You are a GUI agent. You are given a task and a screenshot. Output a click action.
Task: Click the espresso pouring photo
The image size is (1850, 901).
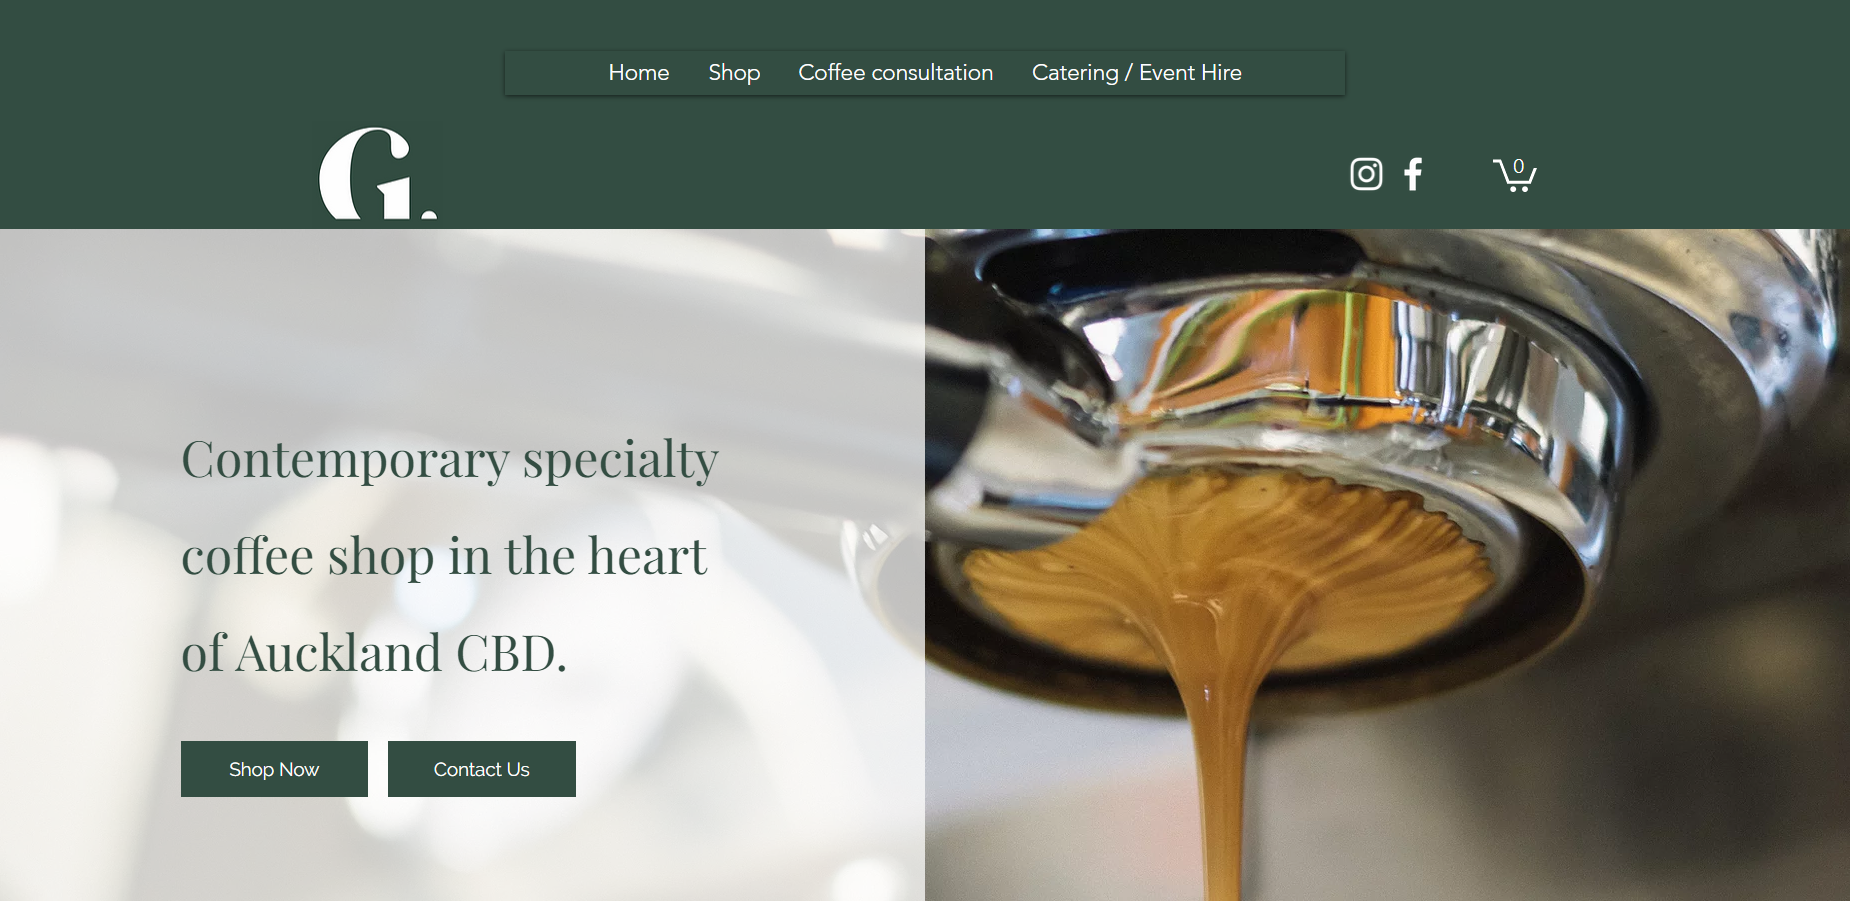1387,565
